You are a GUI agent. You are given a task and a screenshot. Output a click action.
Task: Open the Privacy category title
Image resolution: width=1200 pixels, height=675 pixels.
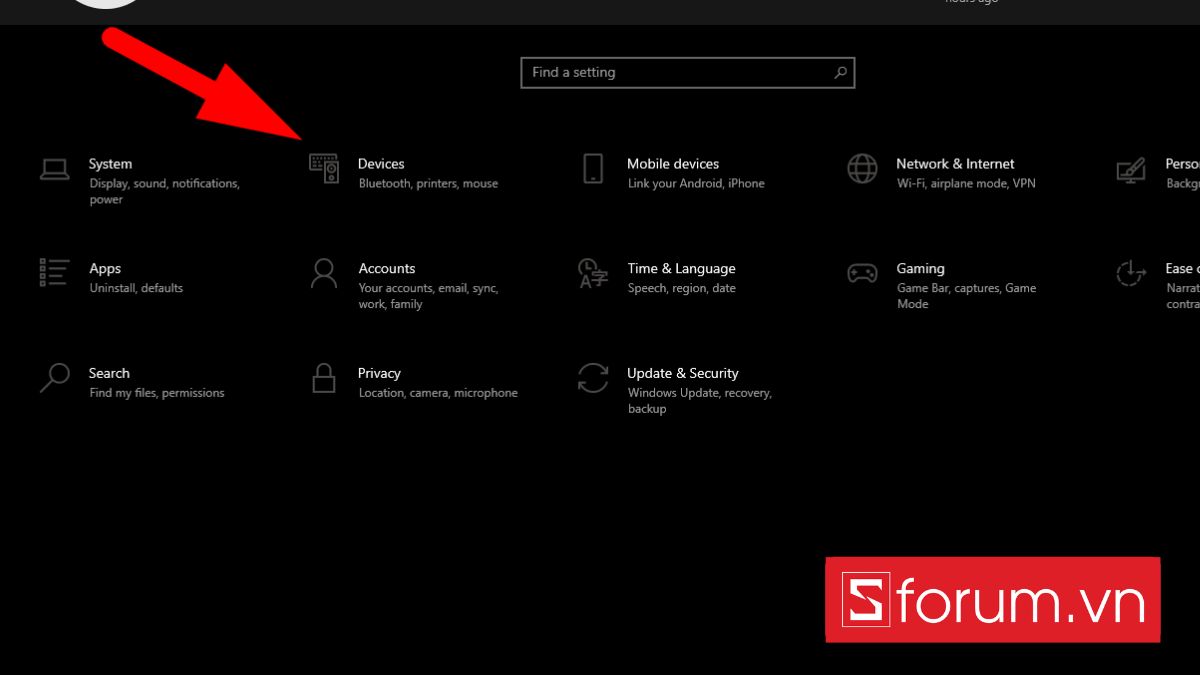point(379,374)
